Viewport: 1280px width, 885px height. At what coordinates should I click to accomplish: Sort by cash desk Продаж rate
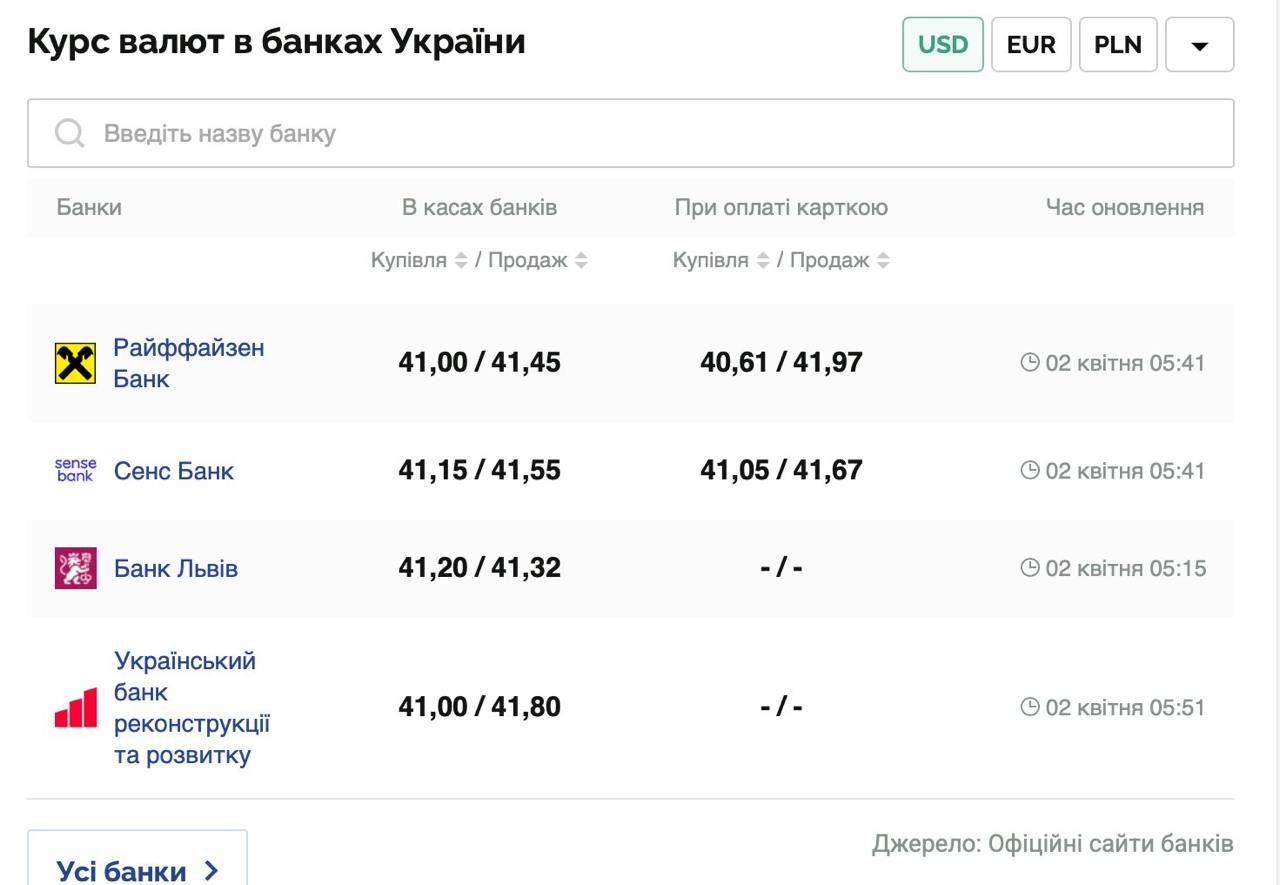pyautogui.click(x=581, y=260)
